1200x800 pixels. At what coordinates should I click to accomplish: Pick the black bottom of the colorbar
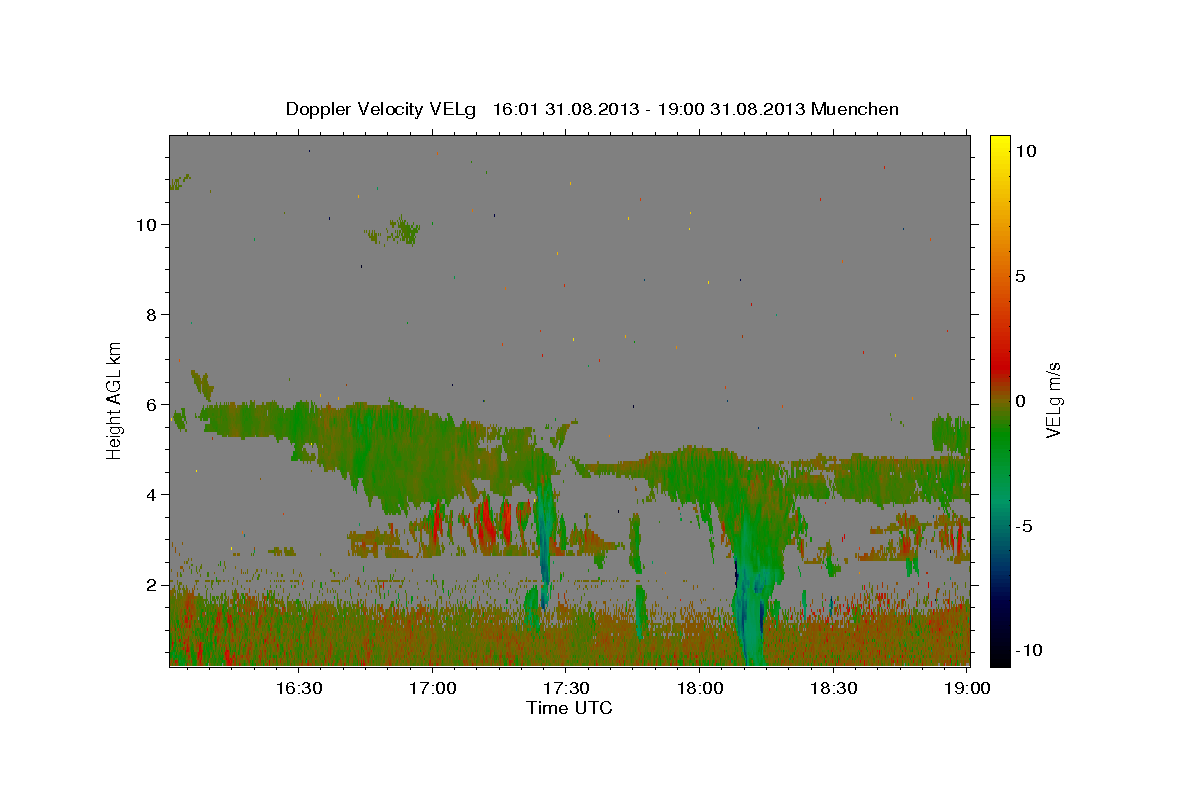(x=1000, y=655)
